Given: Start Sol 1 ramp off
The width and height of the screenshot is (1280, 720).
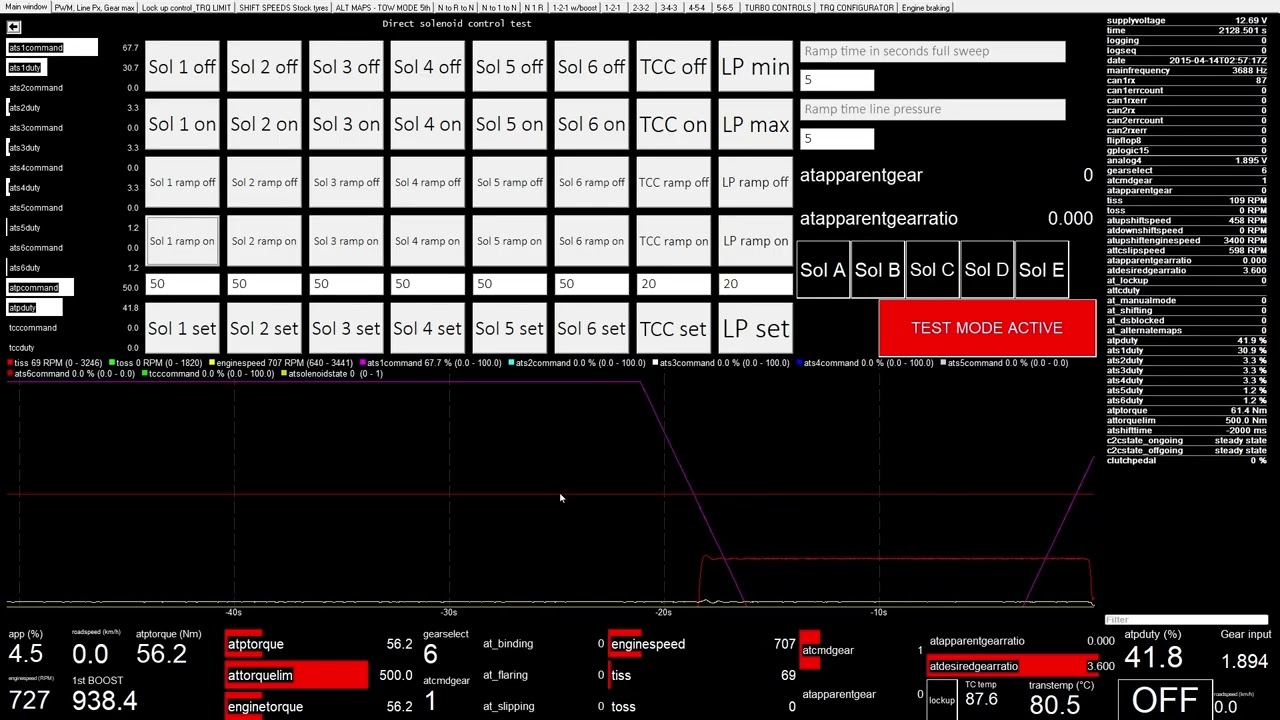Looking at the screenshot, I should [x=182, y=183].
